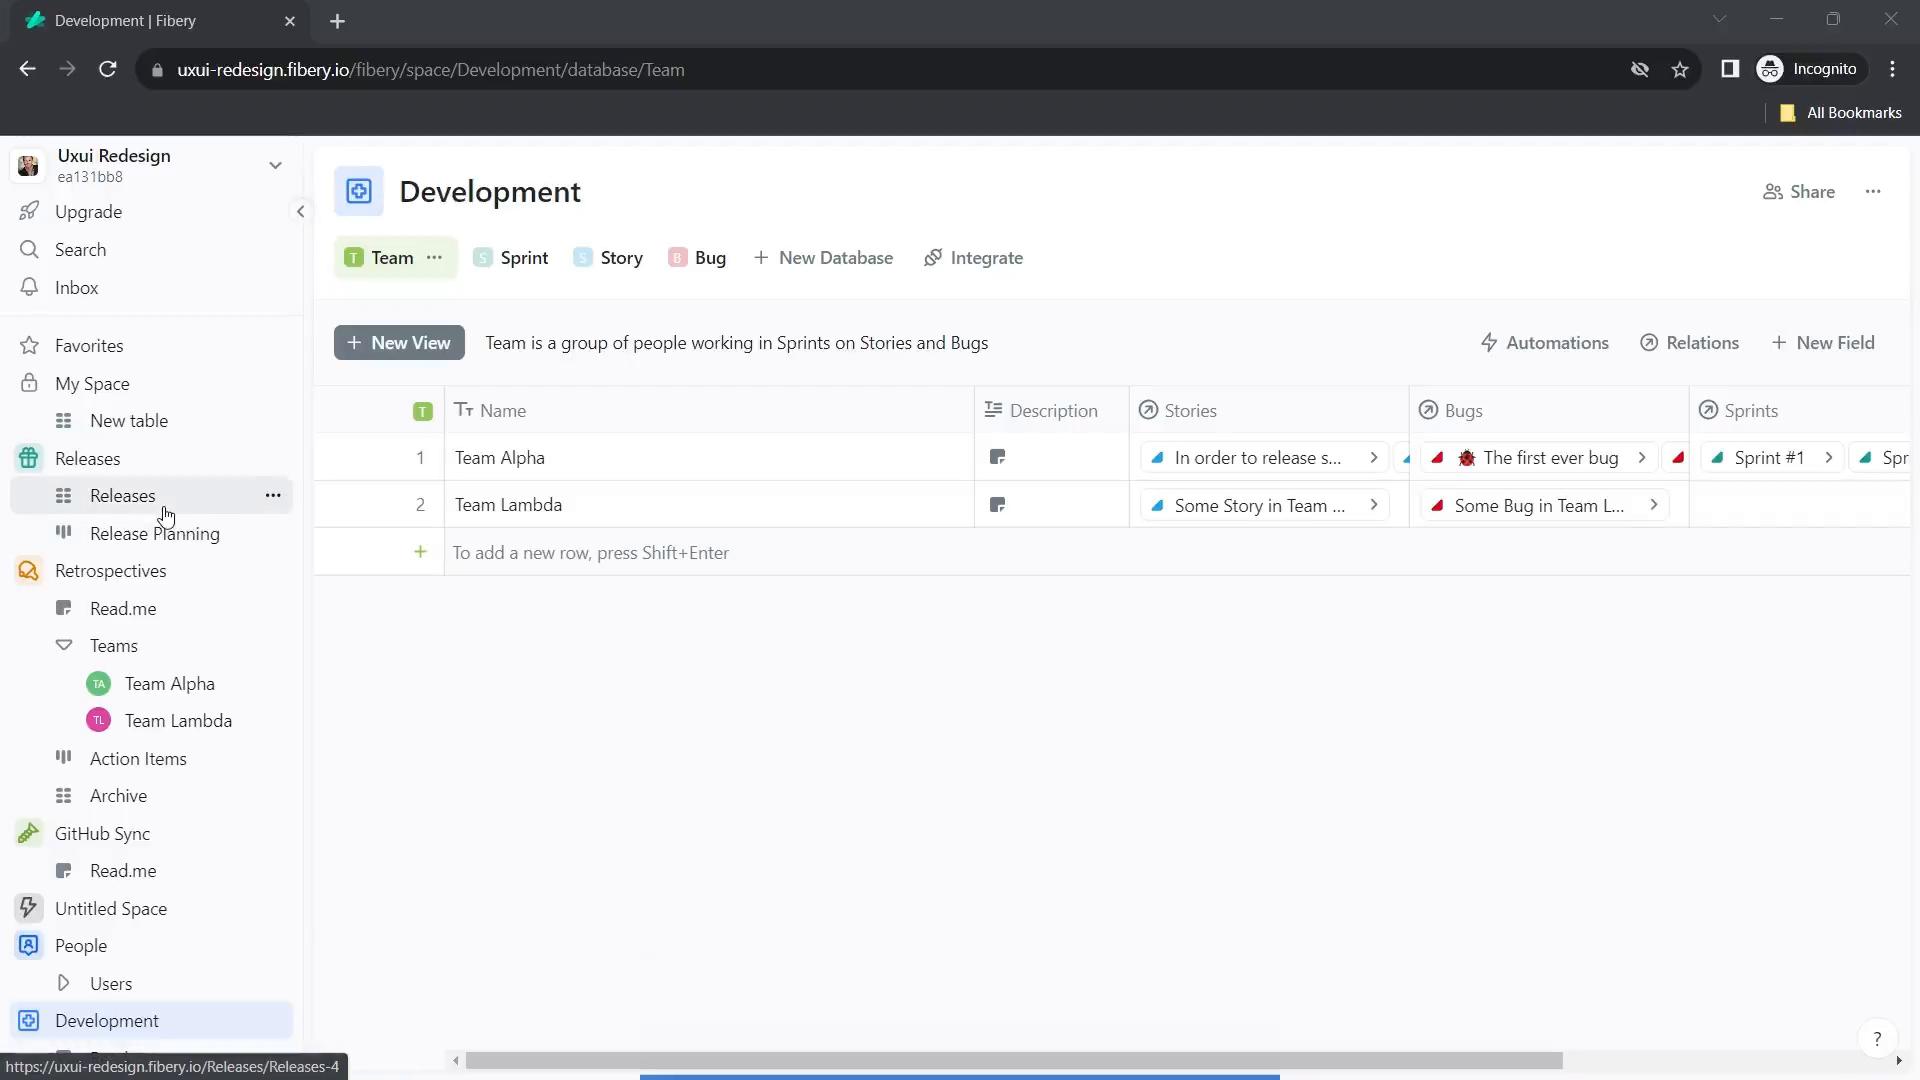Click the GitHub Sync sidebar icon
Image resolution: width=1920 pixels, height=1080 pixels.
click(29, 832)
